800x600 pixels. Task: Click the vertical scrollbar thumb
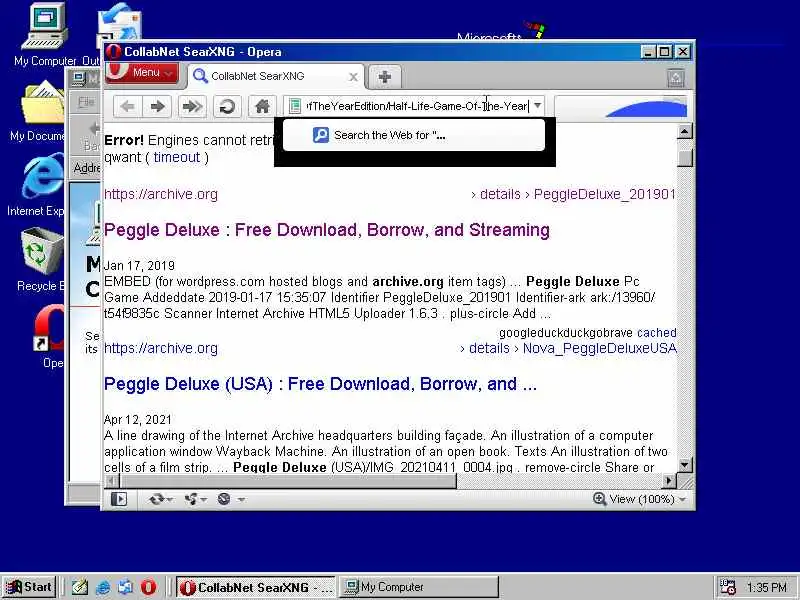point(684,157)
